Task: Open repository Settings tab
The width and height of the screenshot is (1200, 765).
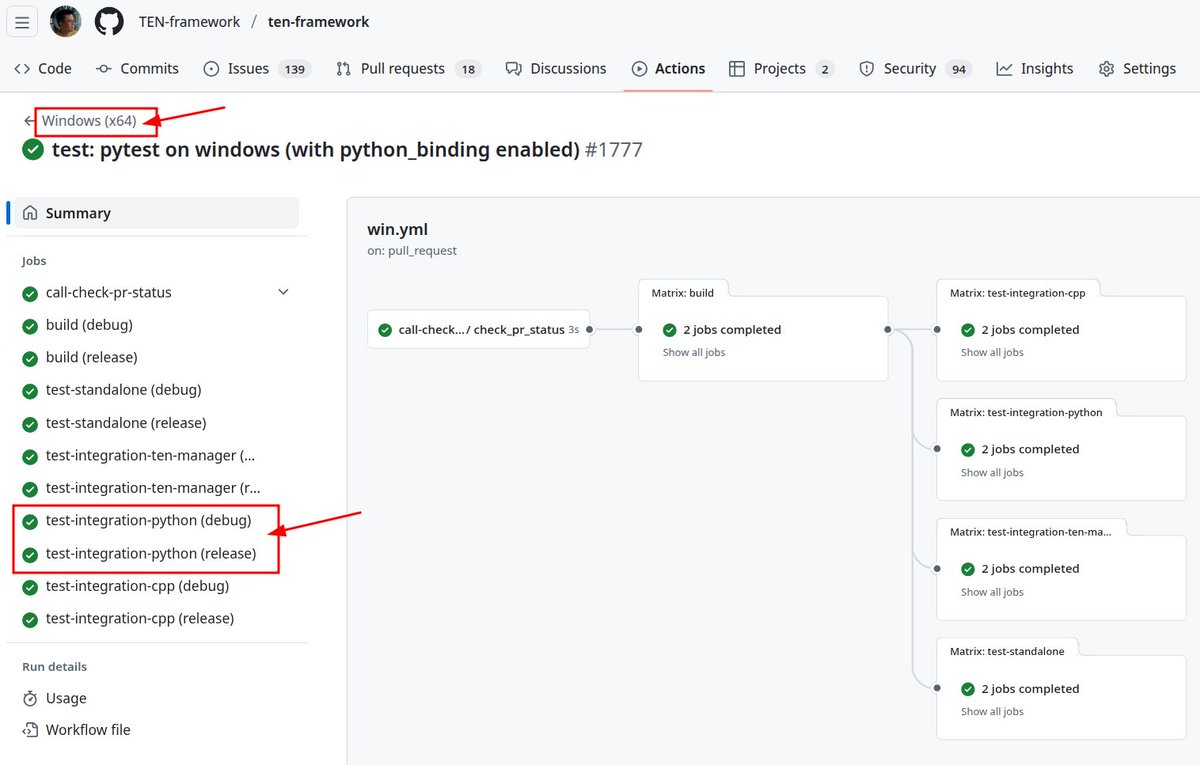Action: 1137,68
